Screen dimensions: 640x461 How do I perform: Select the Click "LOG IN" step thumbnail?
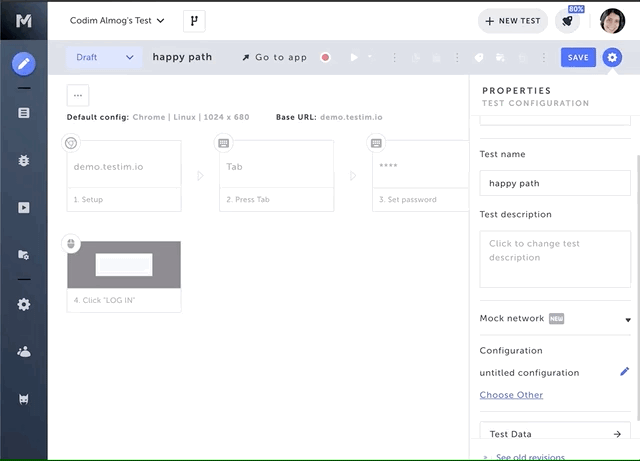(124, 265)
